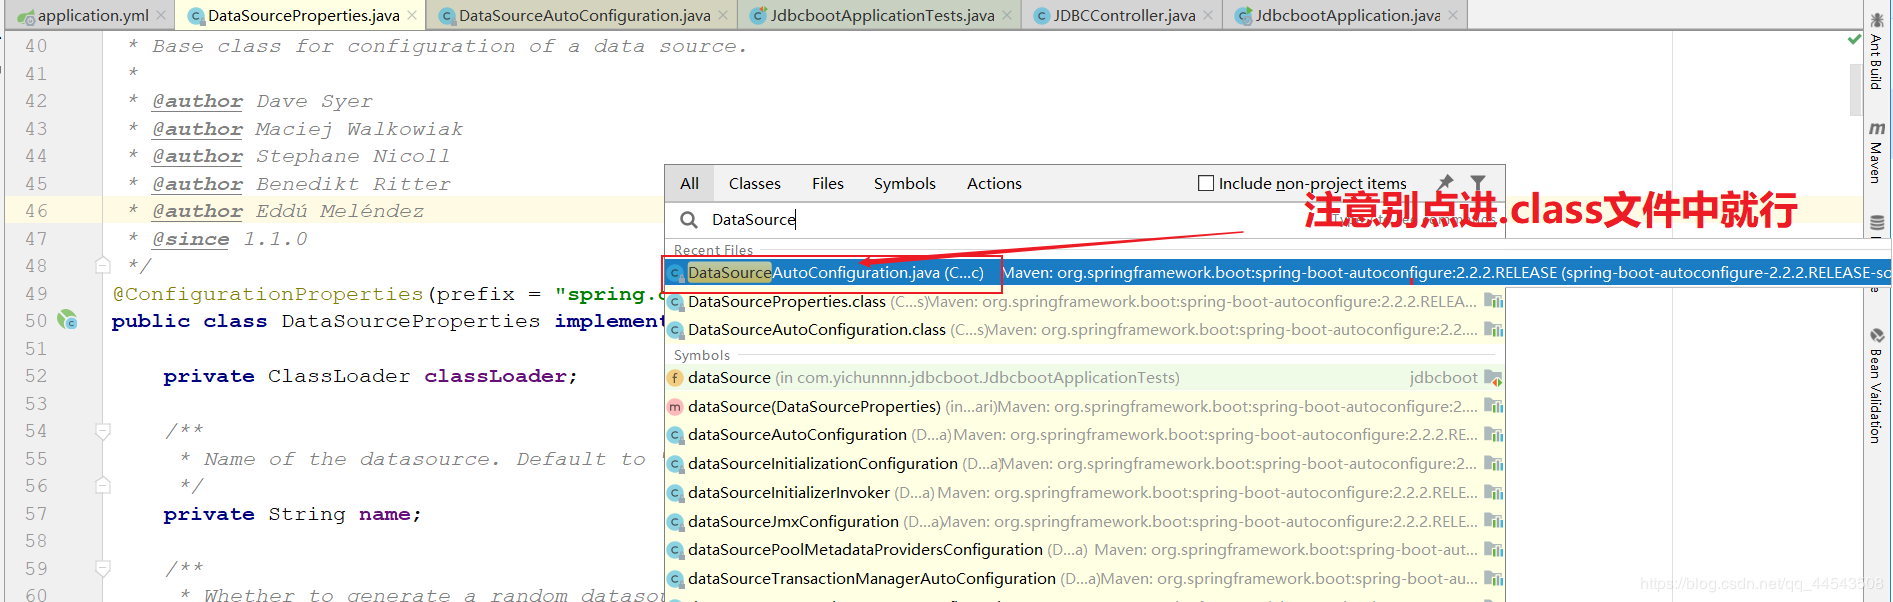Click the class icon of DataSourceProperties.class result
The image size is (1893, 602).
click(676, 302)
